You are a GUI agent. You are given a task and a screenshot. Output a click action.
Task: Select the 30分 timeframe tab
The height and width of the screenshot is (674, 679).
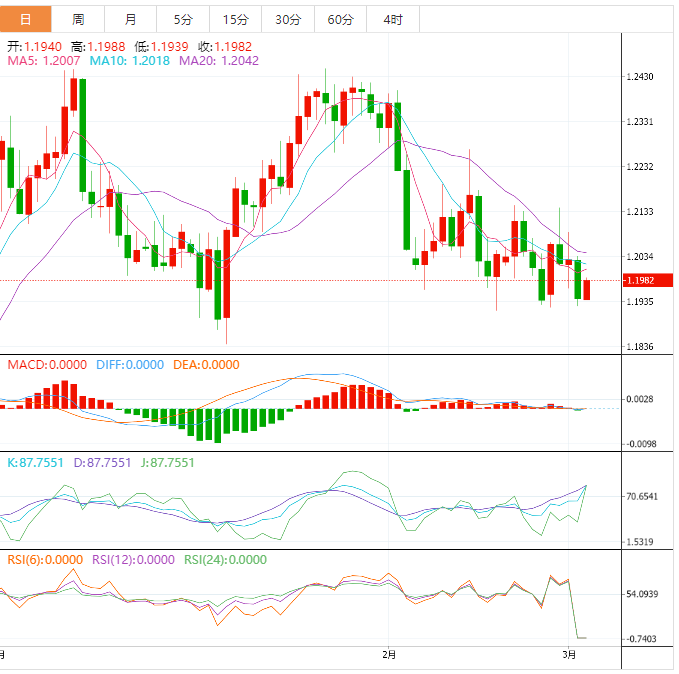coord(287,19)
